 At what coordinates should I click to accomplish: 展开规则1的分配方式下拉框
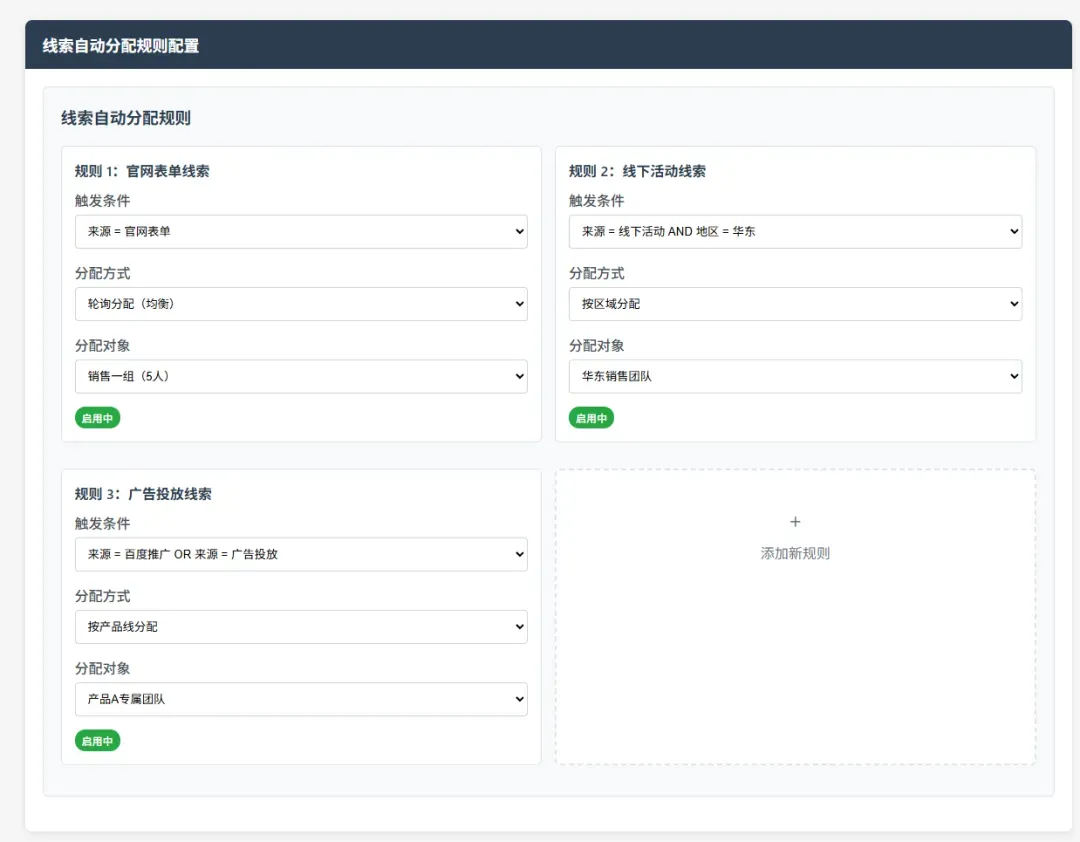[301, 304]
